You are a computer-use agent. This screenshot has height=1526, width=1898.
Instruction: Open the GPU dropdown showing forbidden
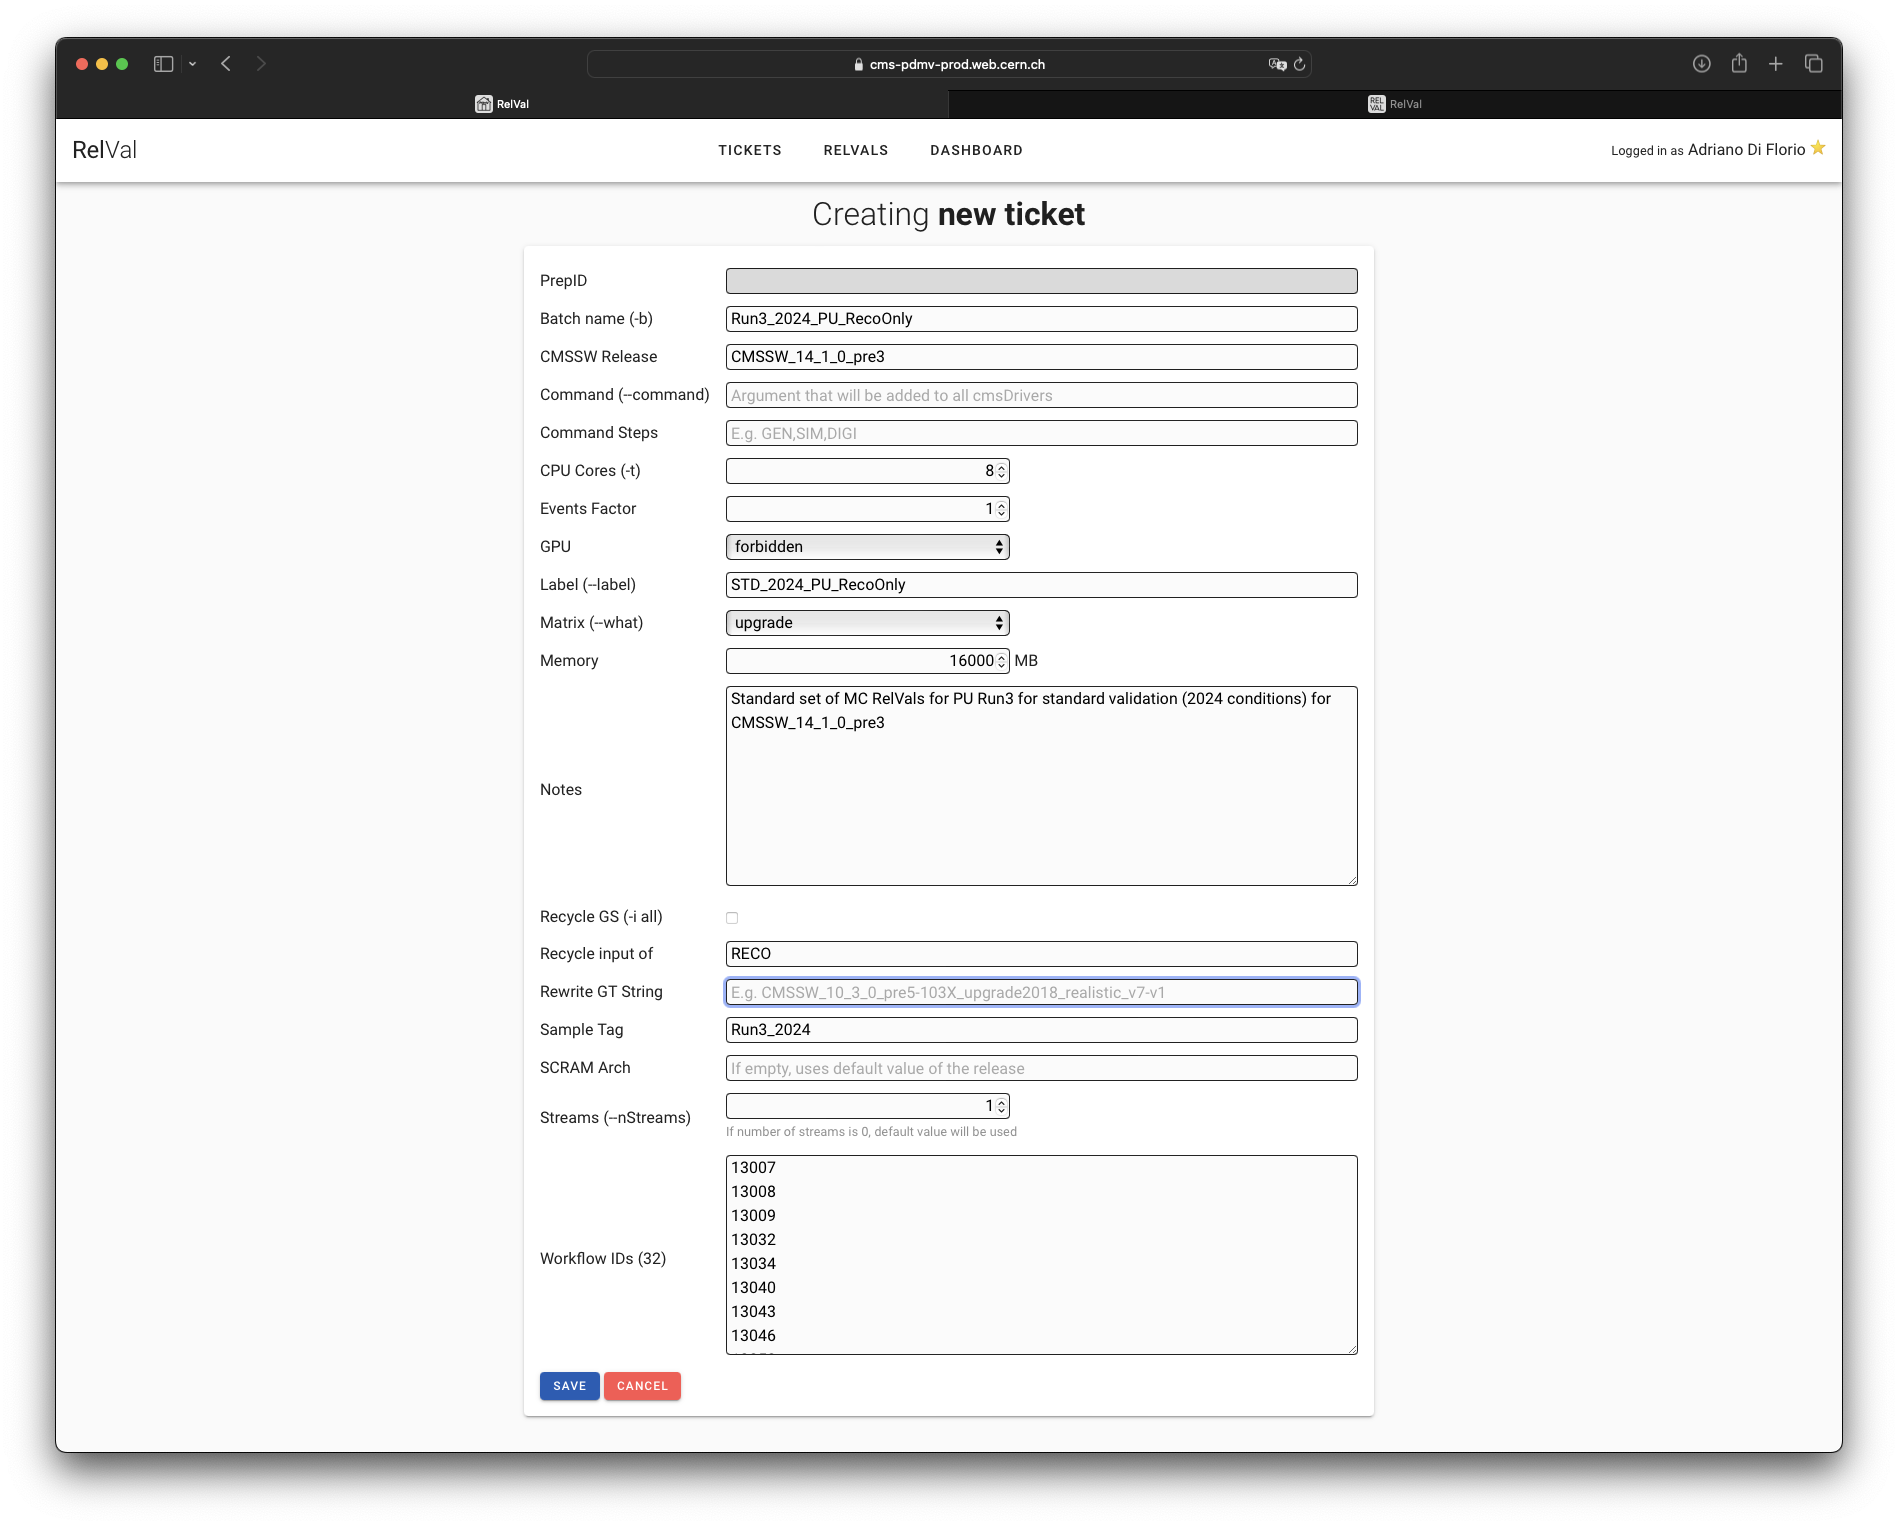coord(867,547)
